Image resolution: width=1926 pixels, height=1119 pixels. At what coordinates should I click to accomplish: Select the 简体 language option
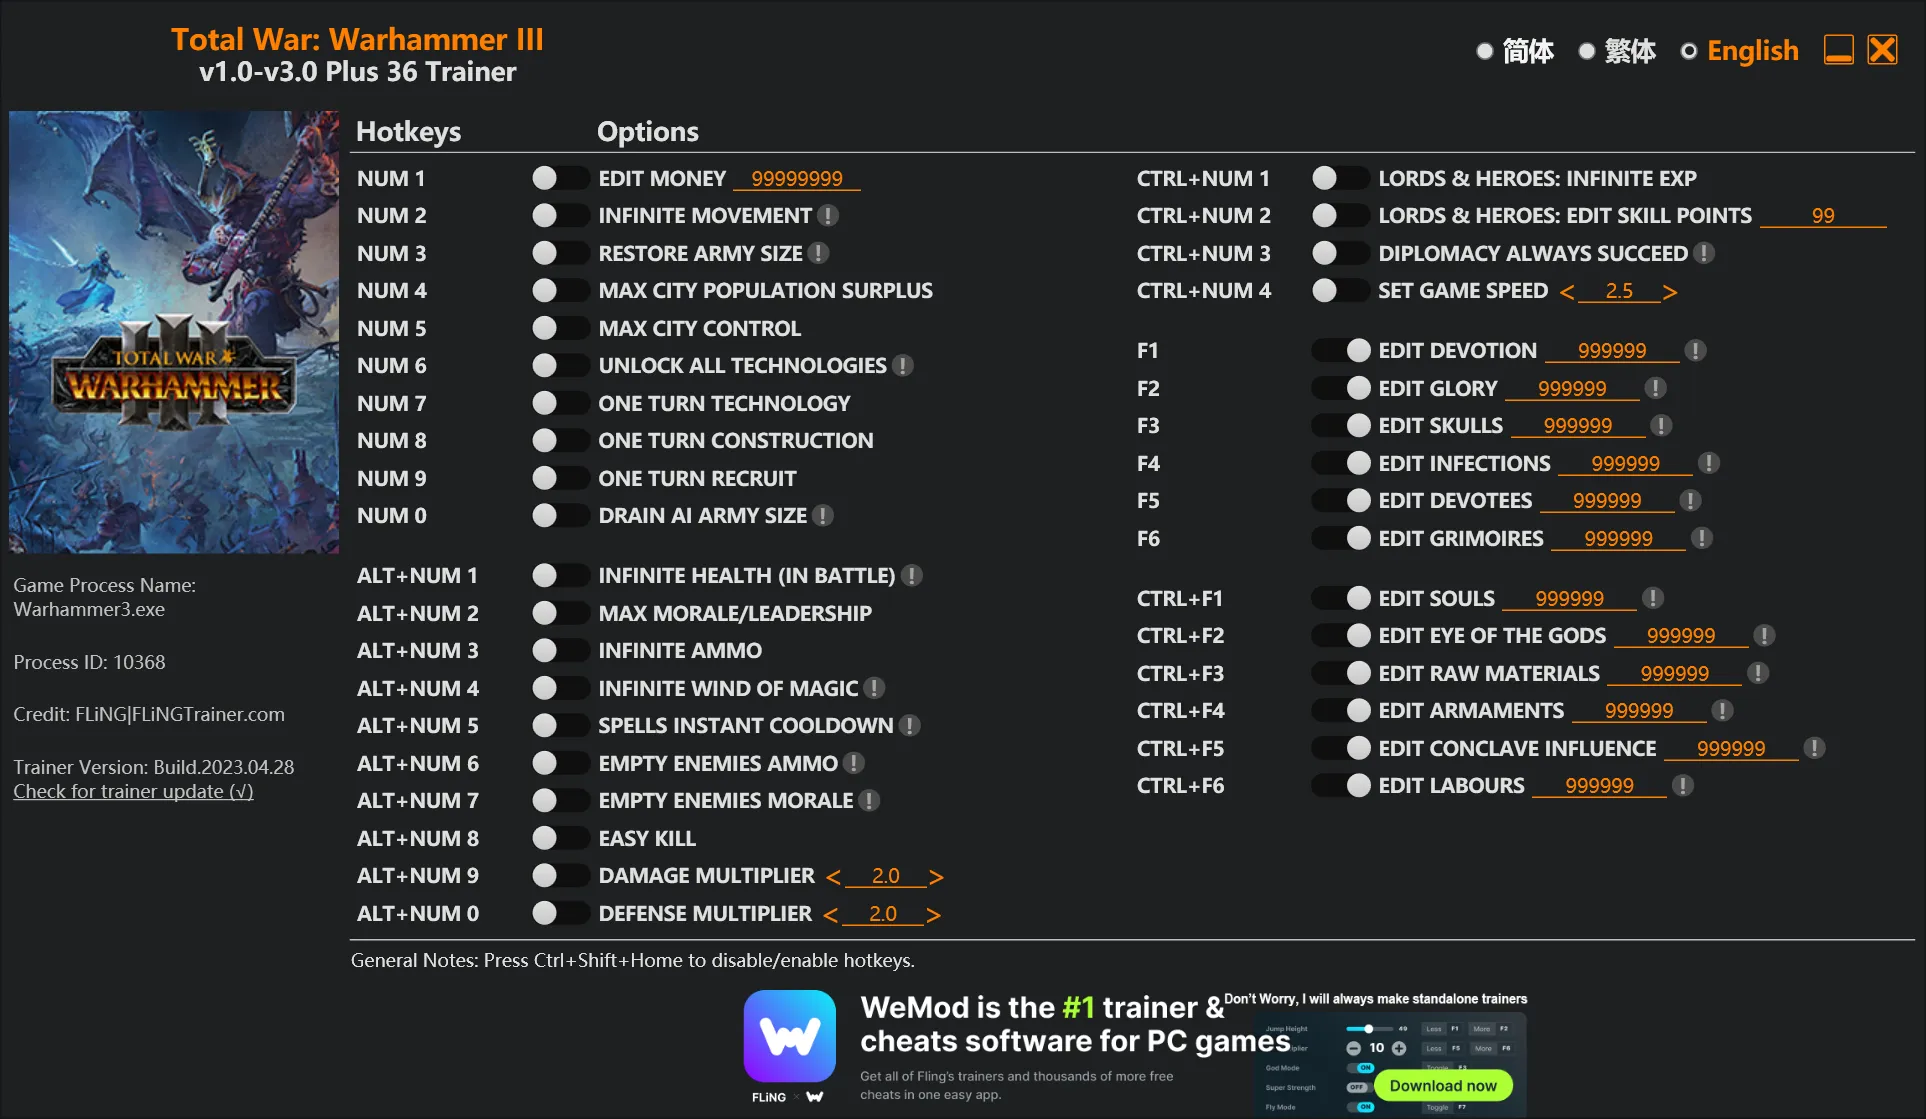pos(1485,51)
